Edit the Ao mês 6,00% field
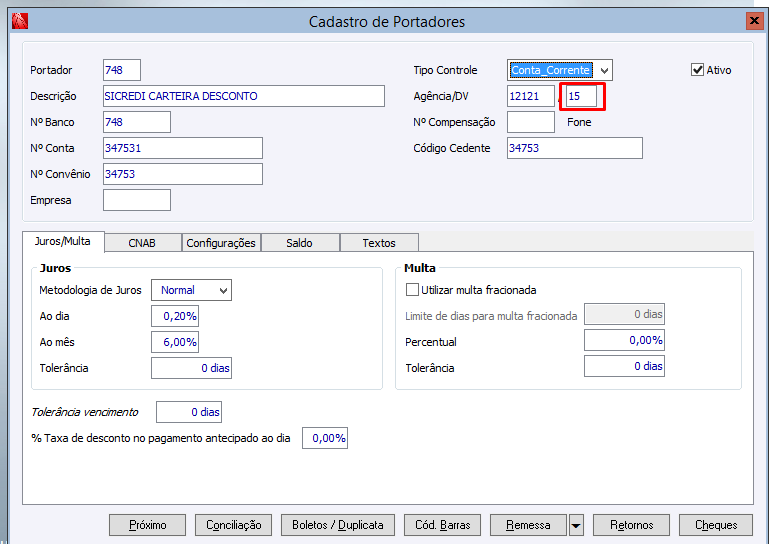The image size is (771, 544). 175,342
